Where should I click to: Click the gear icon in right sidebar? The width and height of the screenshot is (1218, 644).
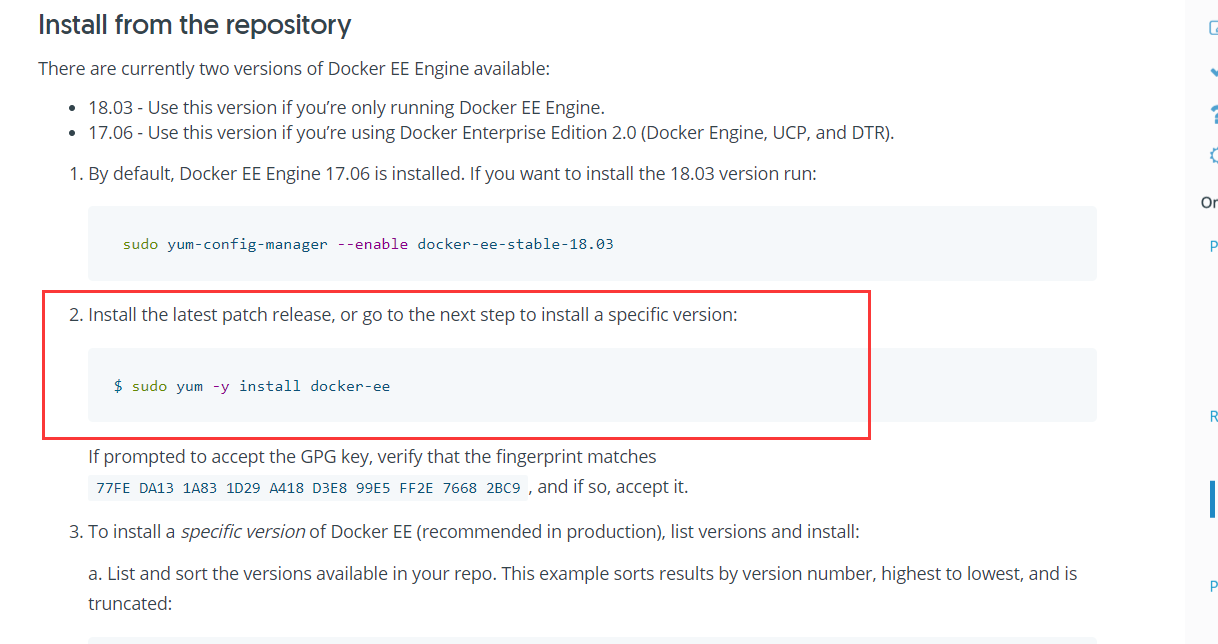tap(1214, 155)
